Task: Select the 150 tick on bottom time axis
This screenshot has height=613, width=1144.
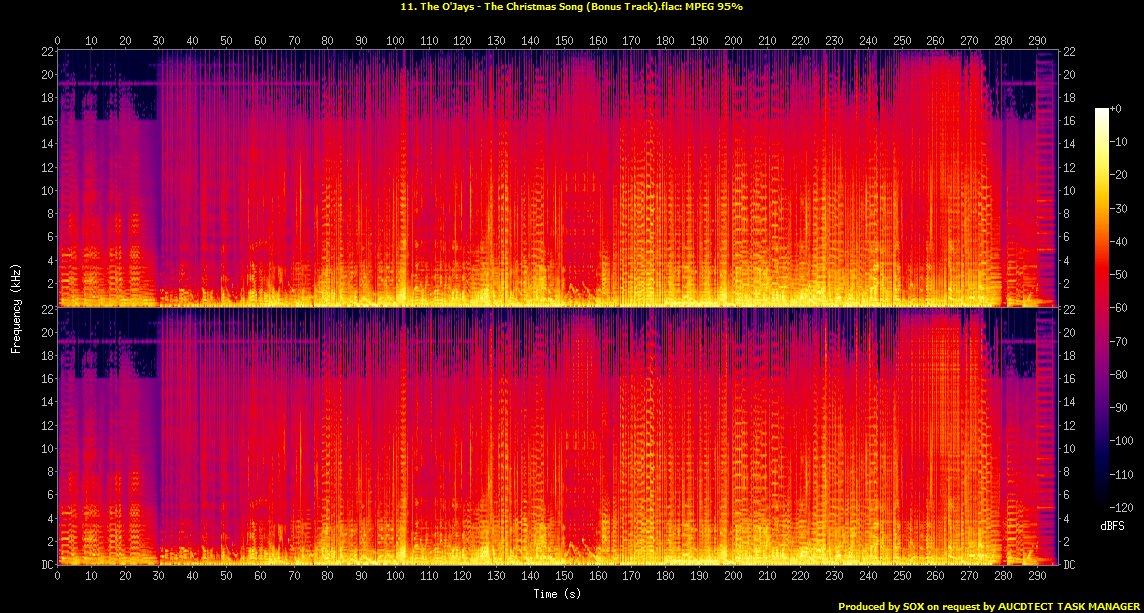Action: 565,577
